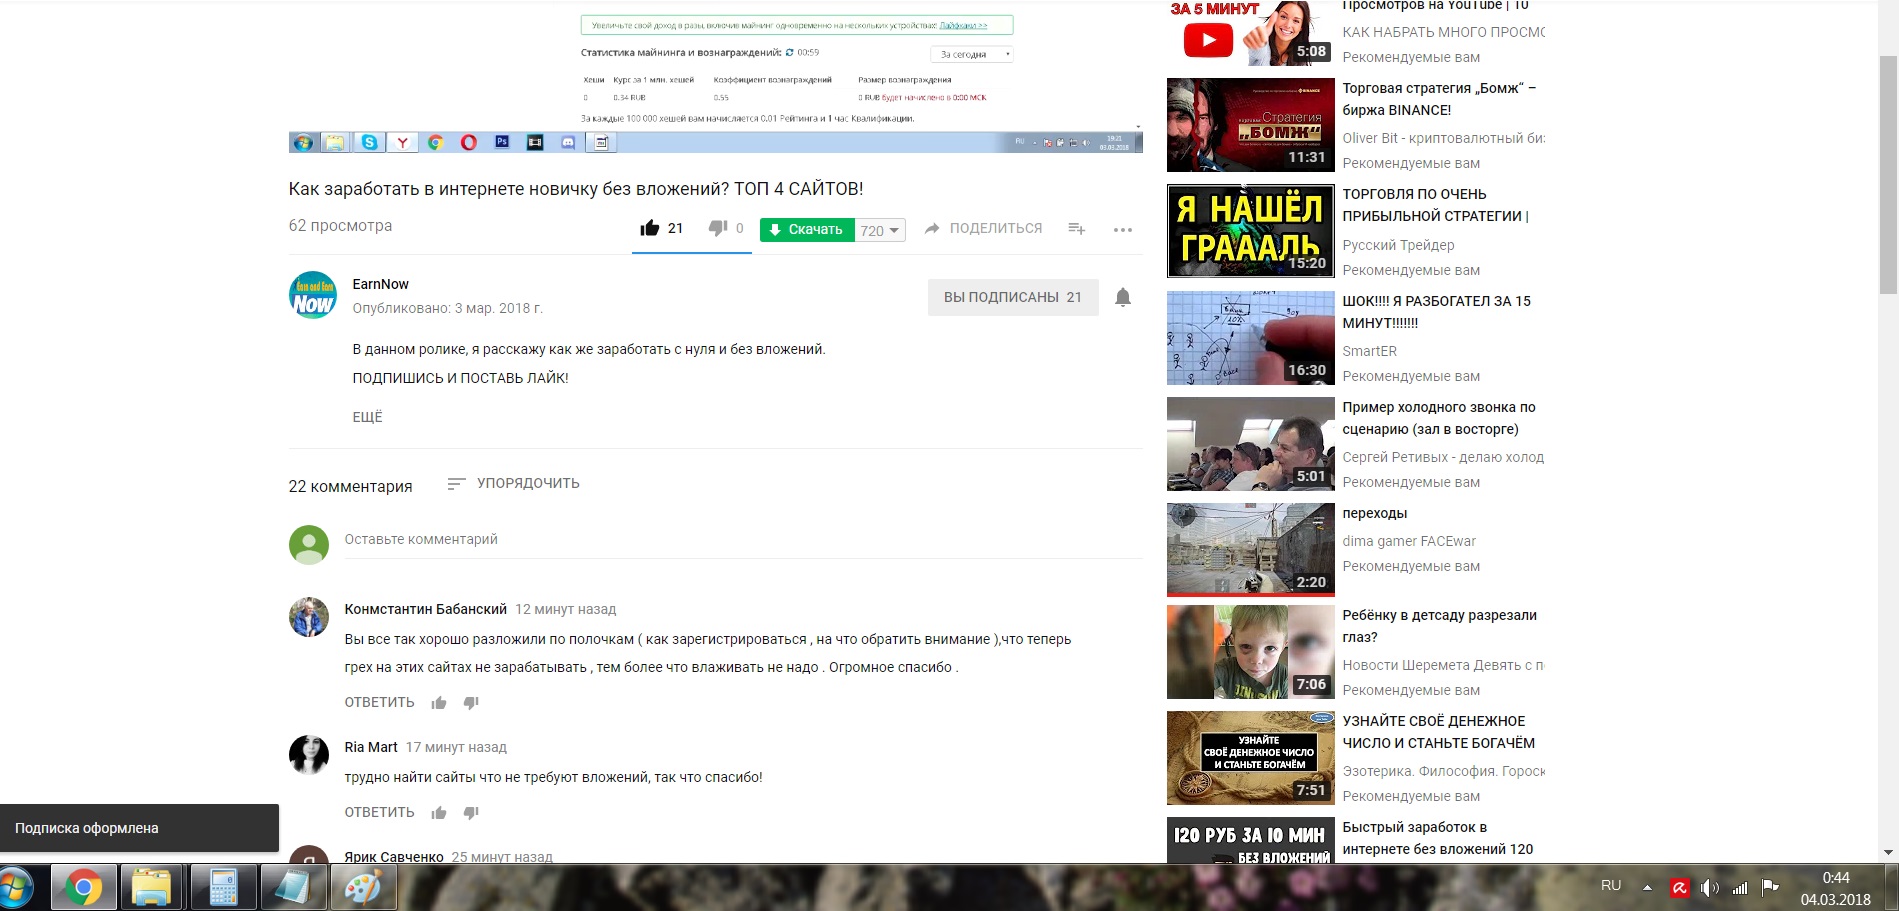Screen dimensions: 1899x911
Task: Click the 62 просмотра view count
Action: [x=340, y=226]
